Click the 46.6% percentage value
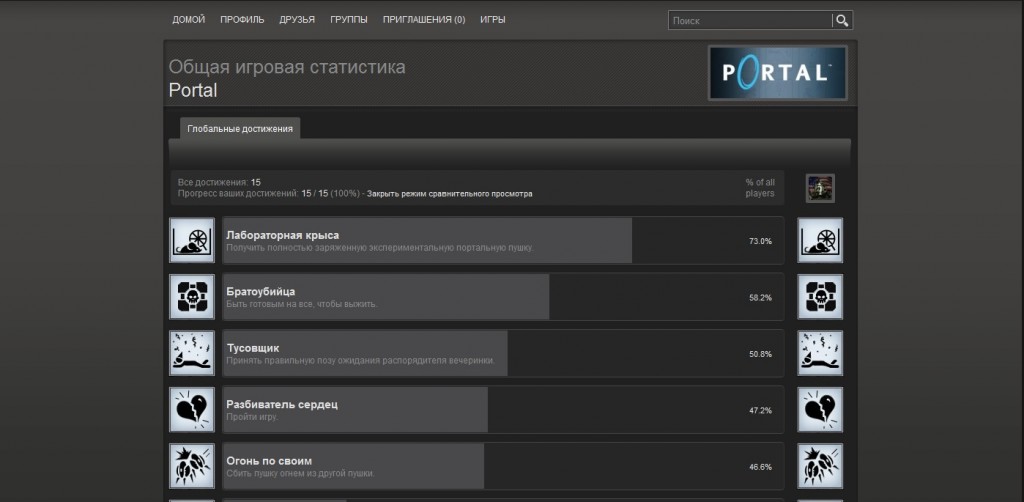Viewport: 1024px width, 502px height. [760, 467]
